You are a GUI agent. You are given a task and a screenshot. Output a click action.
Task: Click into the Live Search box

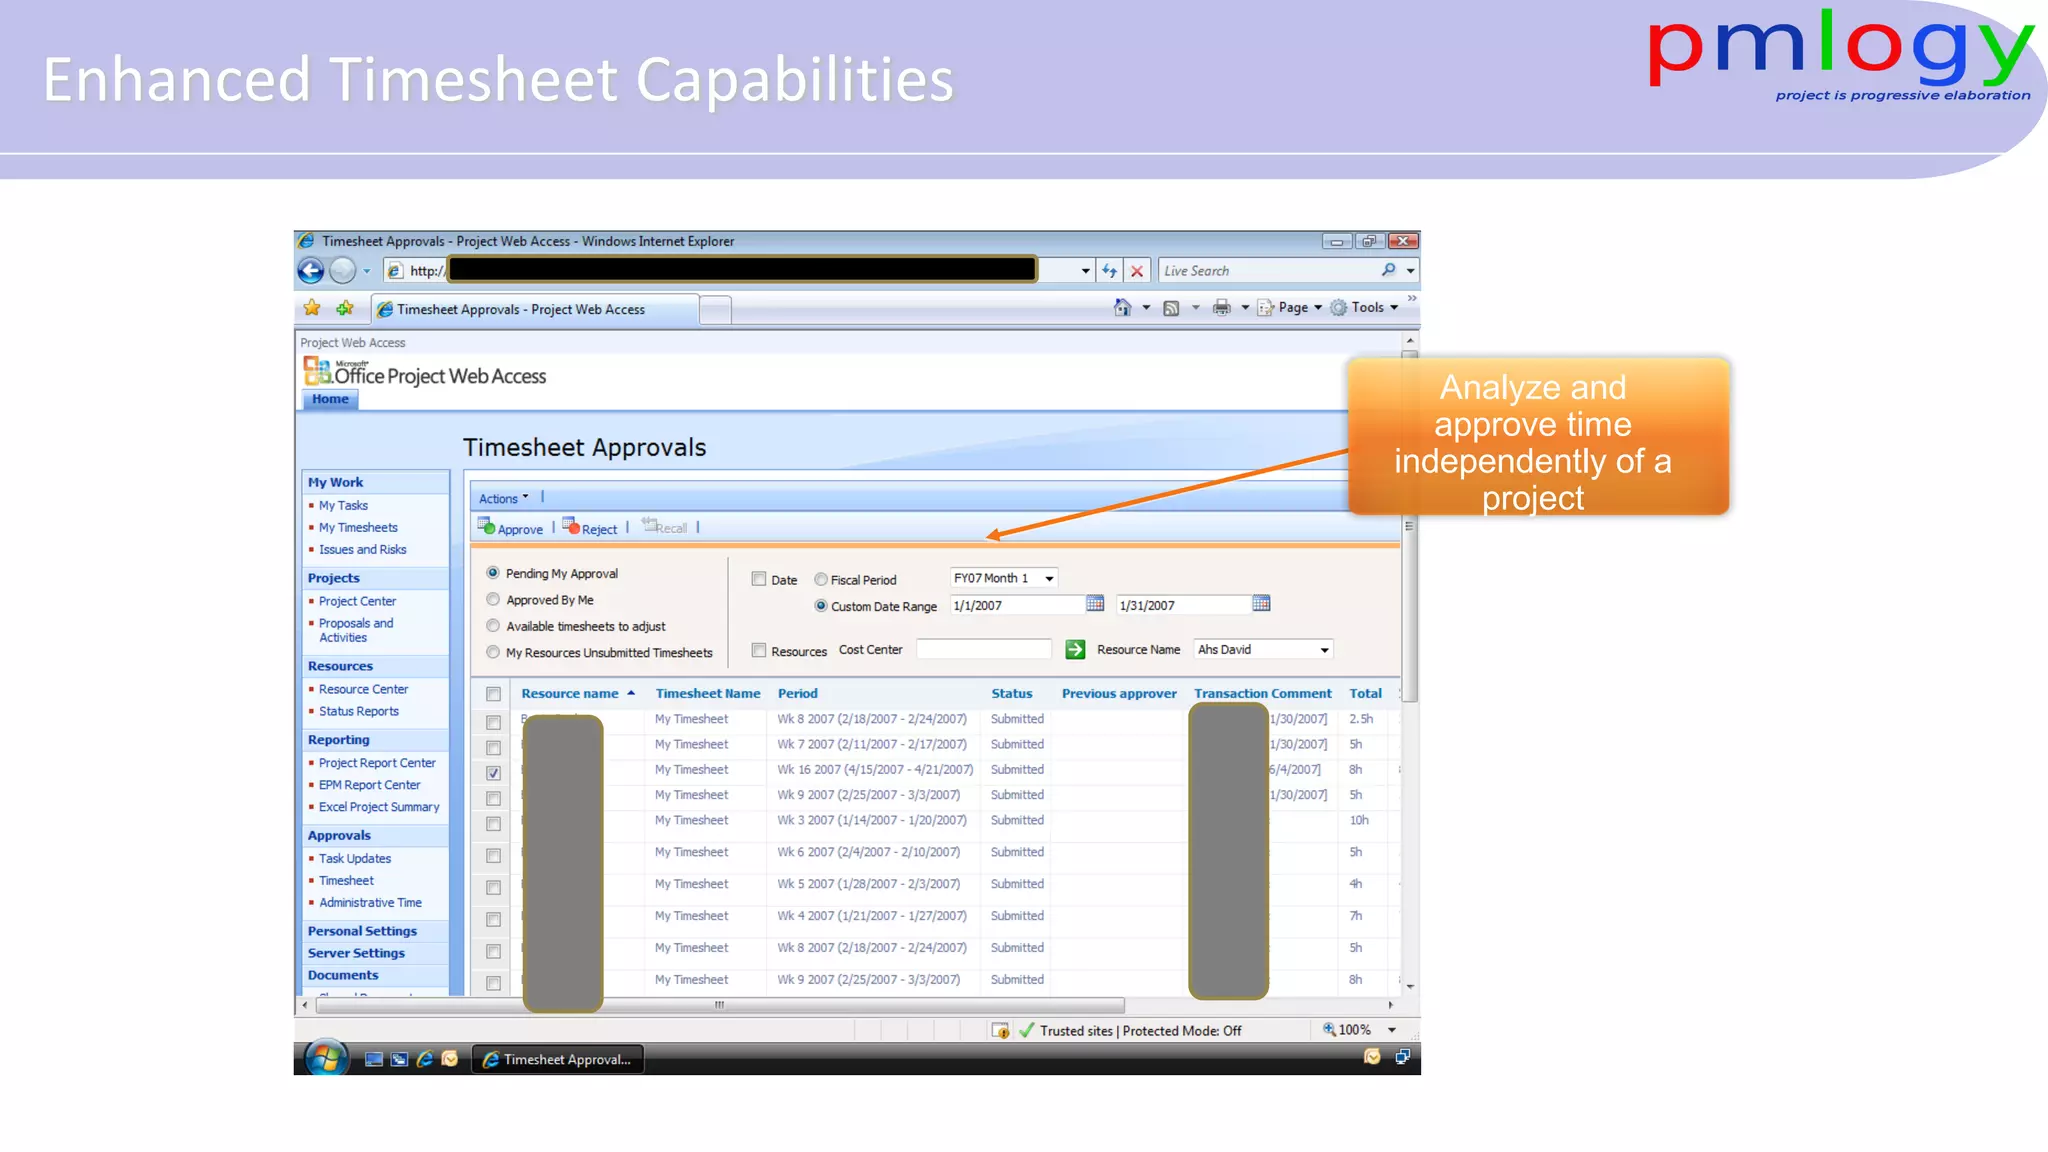tap(1269, 271)
